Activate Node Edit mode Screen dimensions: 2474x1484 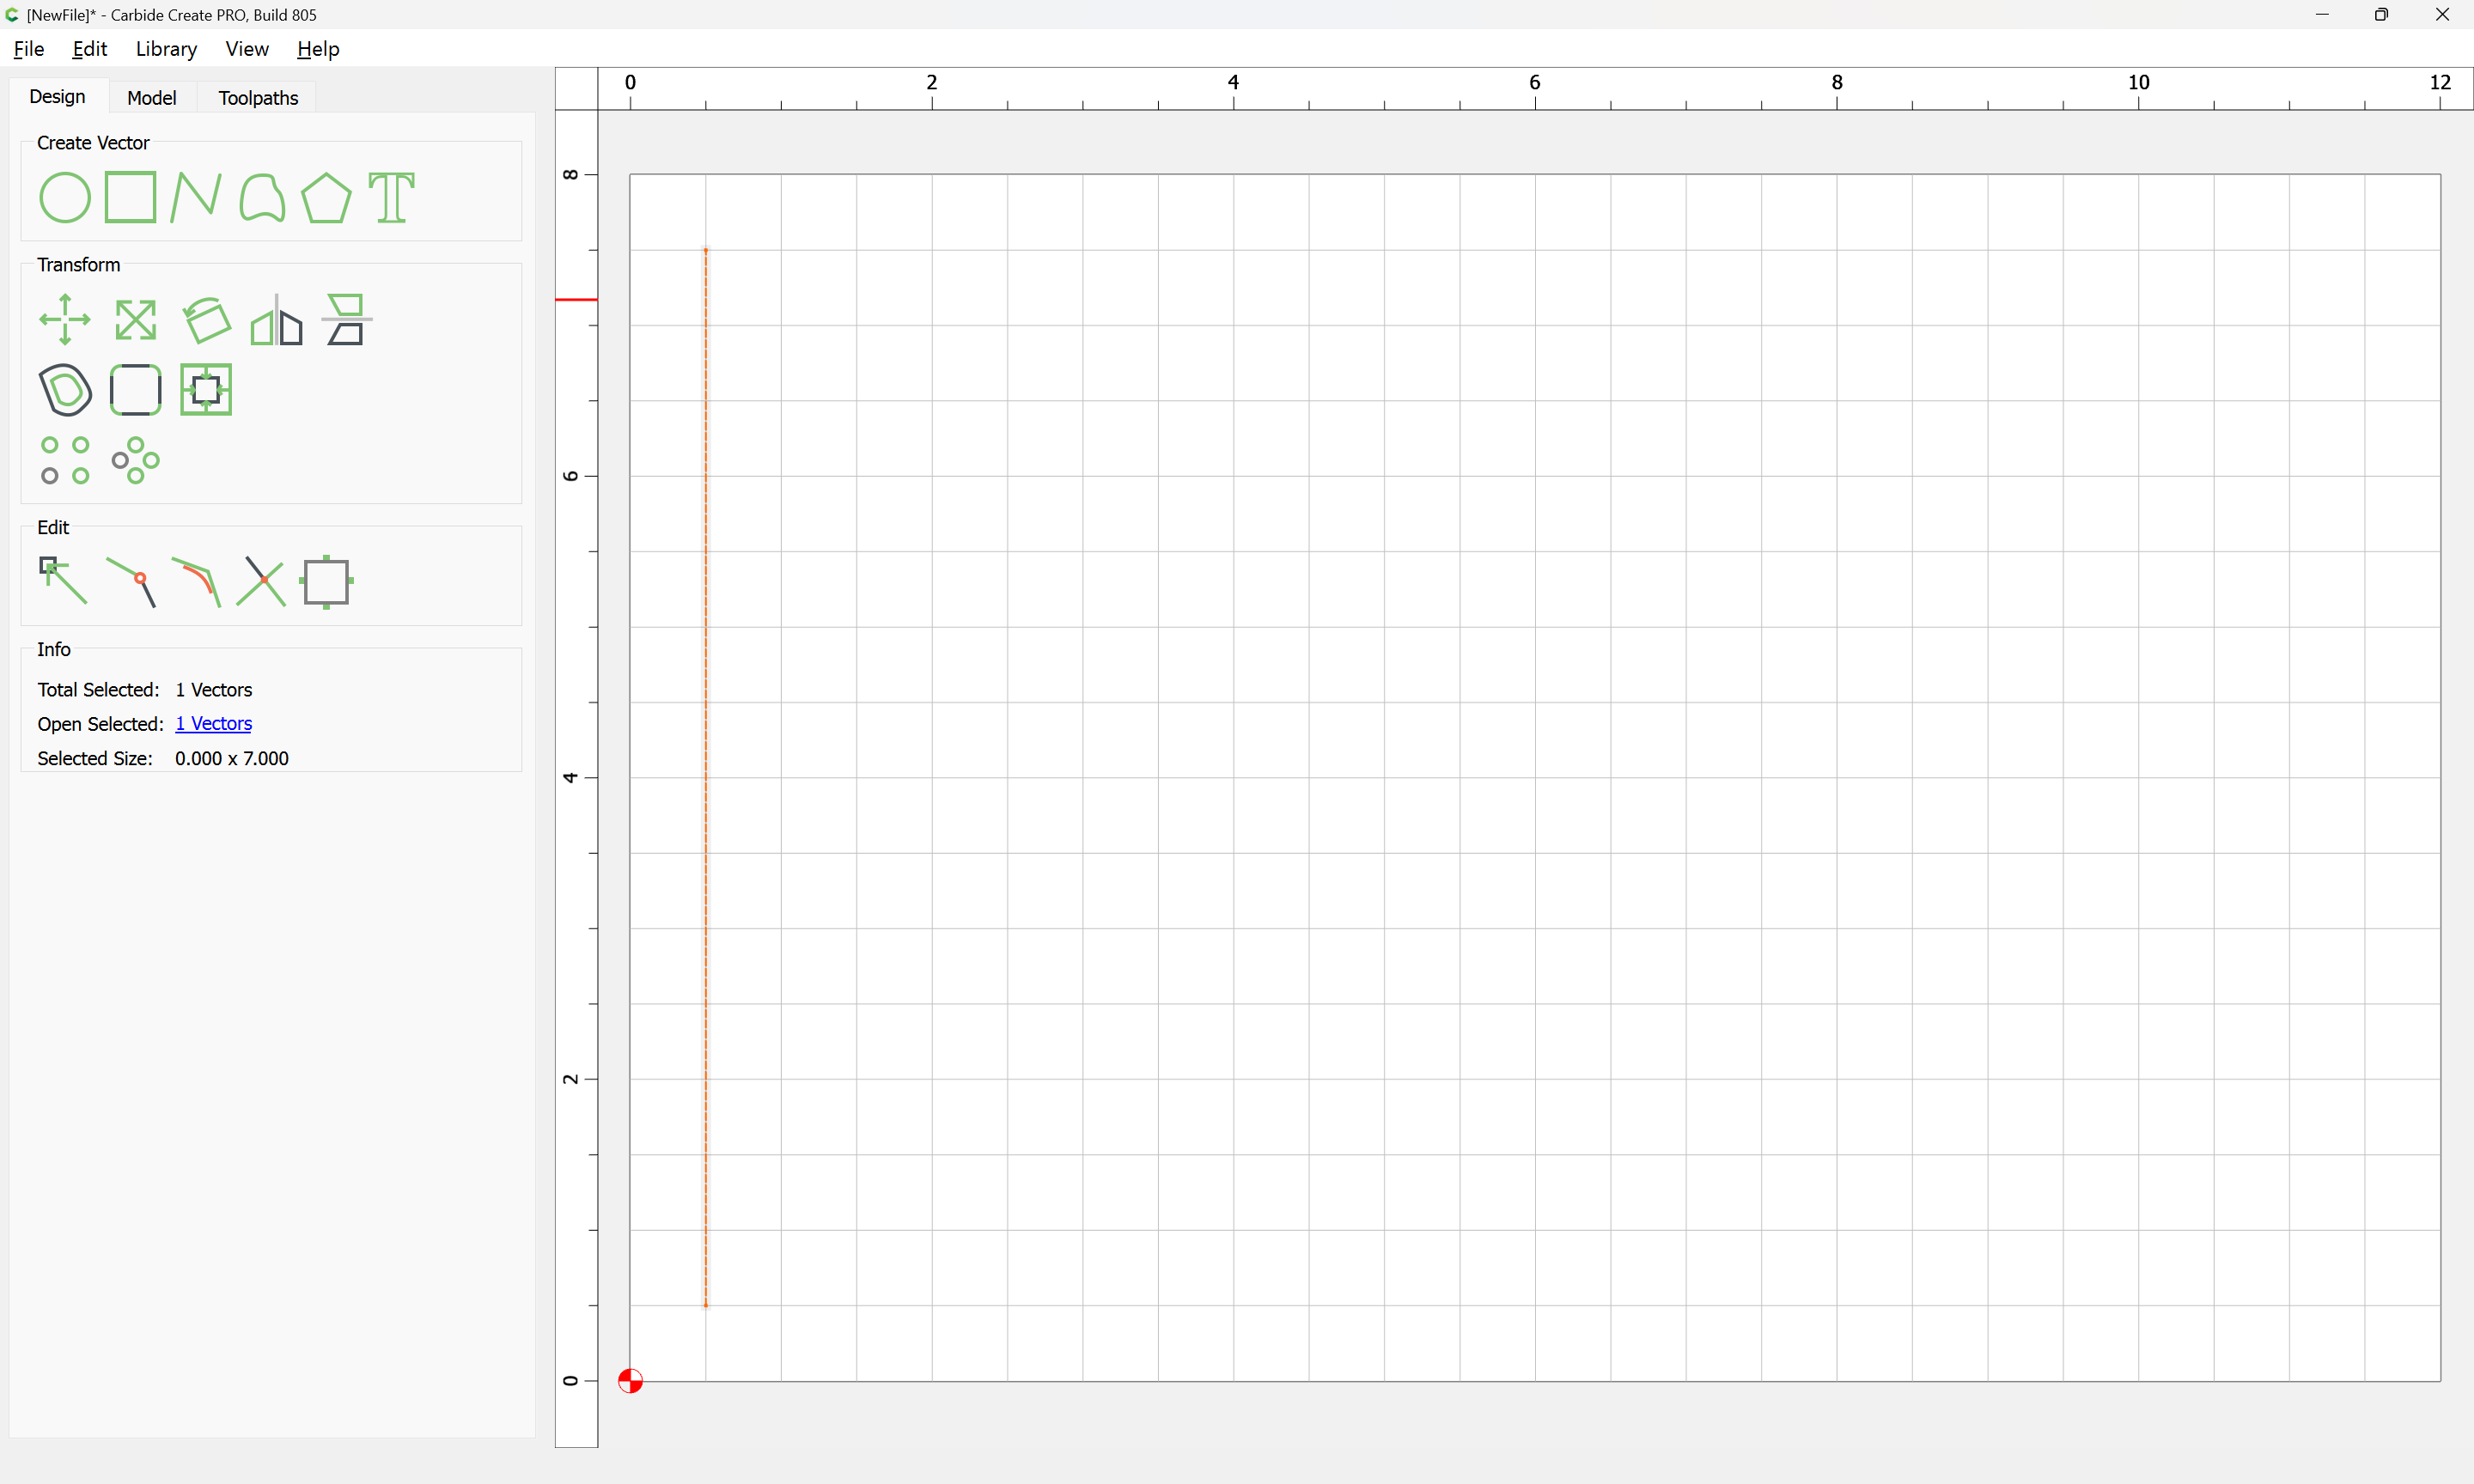tap(64, 581)
